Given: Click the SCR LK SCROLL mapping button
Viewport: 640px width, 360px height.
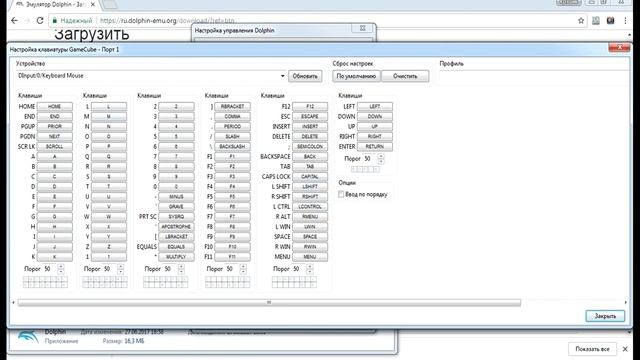Looking at the screenshot, I should (55, 147).
